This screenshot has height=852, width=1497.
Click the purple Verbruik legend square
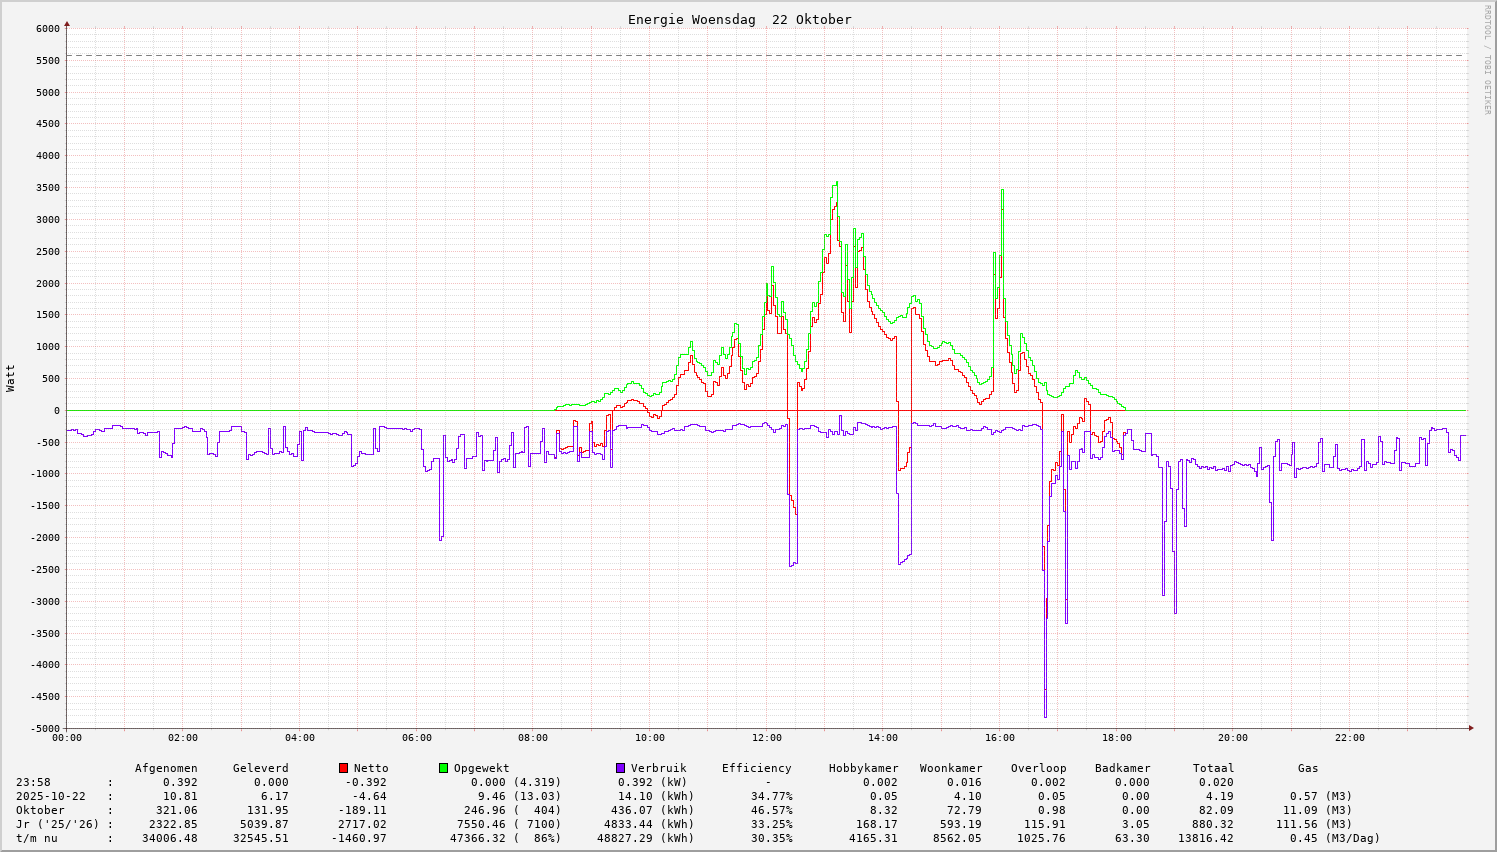click(x=621, y=768)
